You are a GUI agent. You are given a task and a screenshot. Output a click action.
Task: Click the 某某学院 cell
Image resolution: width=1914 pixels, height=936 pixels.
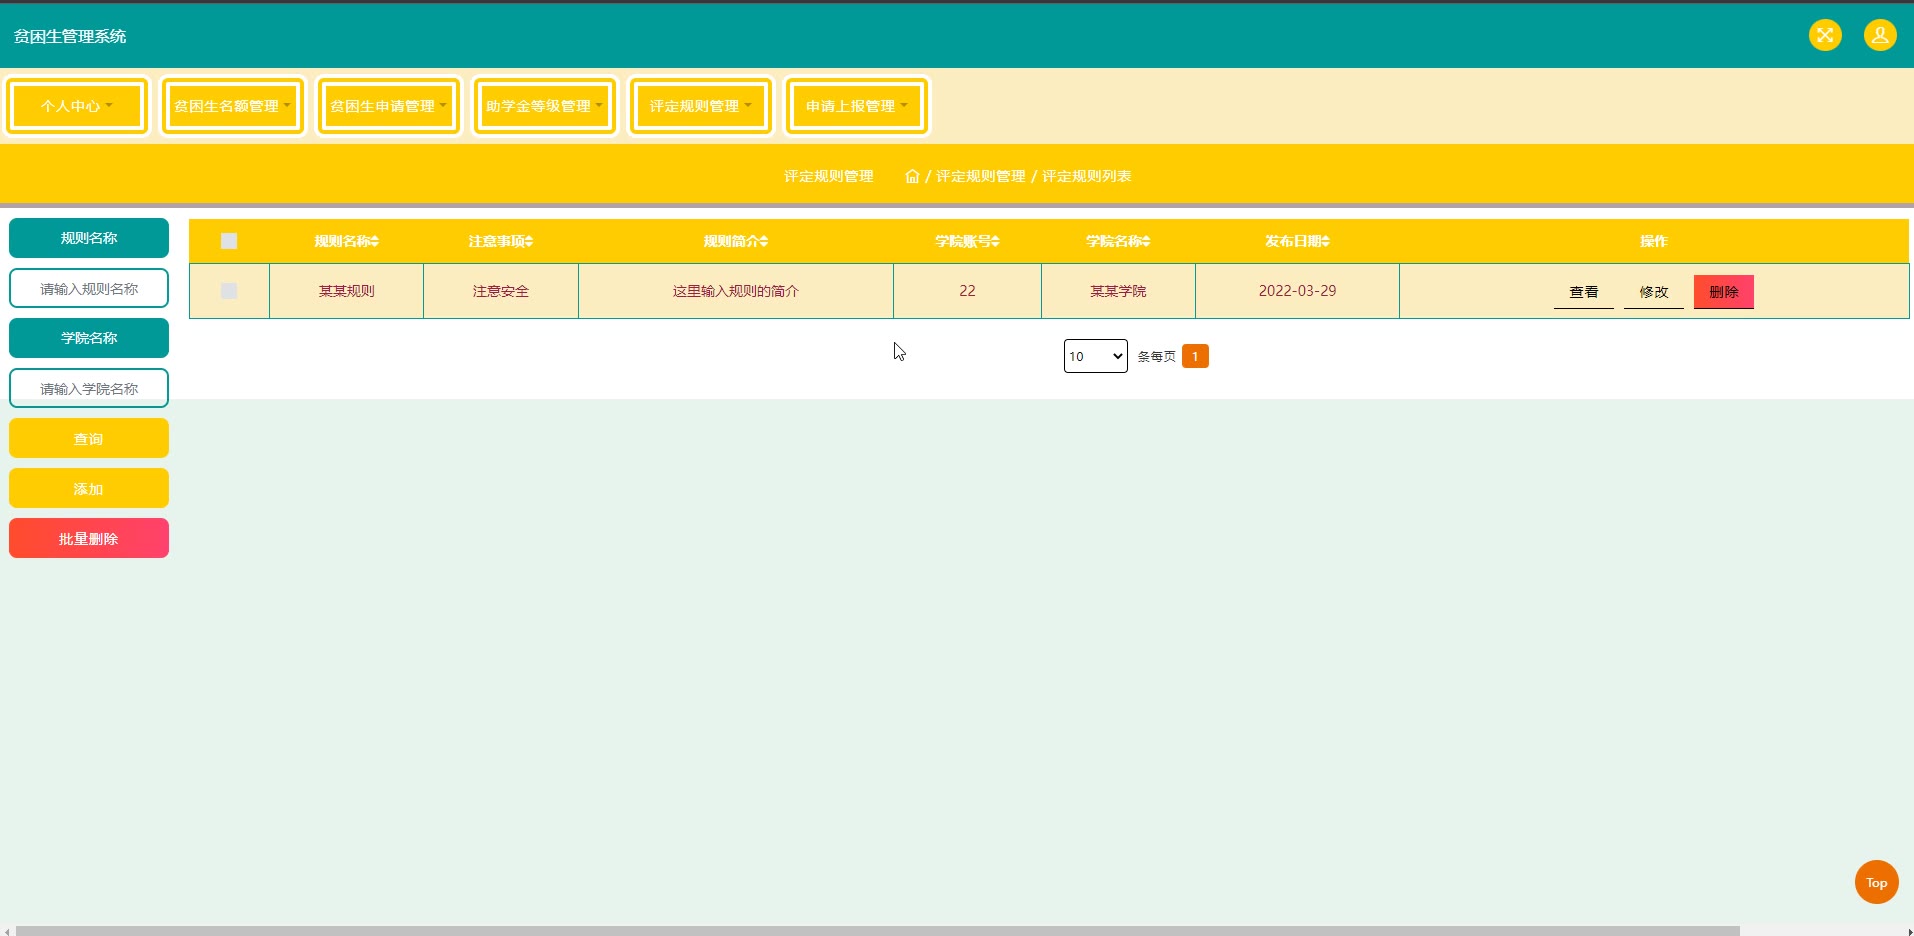tap(1118, 291)
